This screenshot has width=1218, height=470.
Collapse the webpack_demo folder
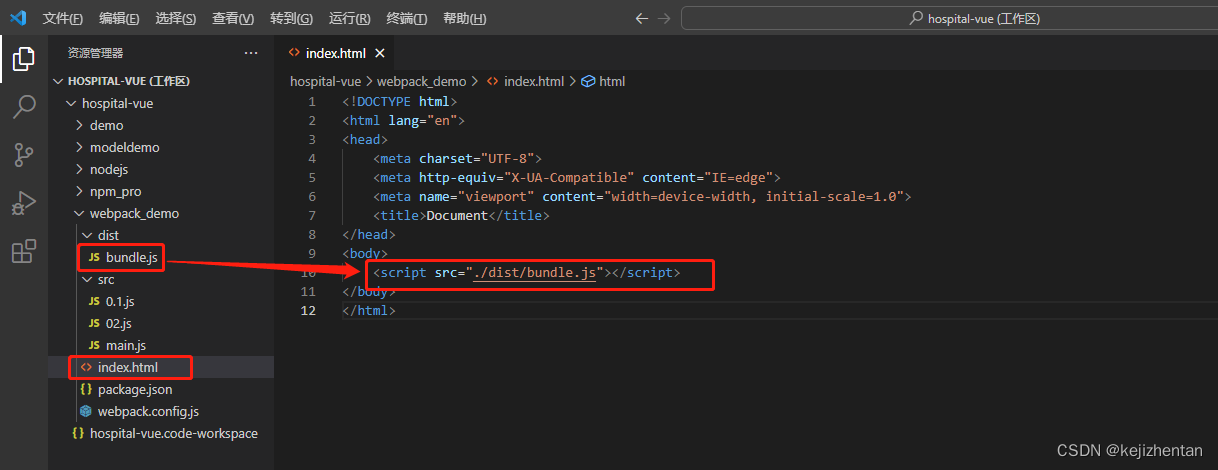[161, 213]
